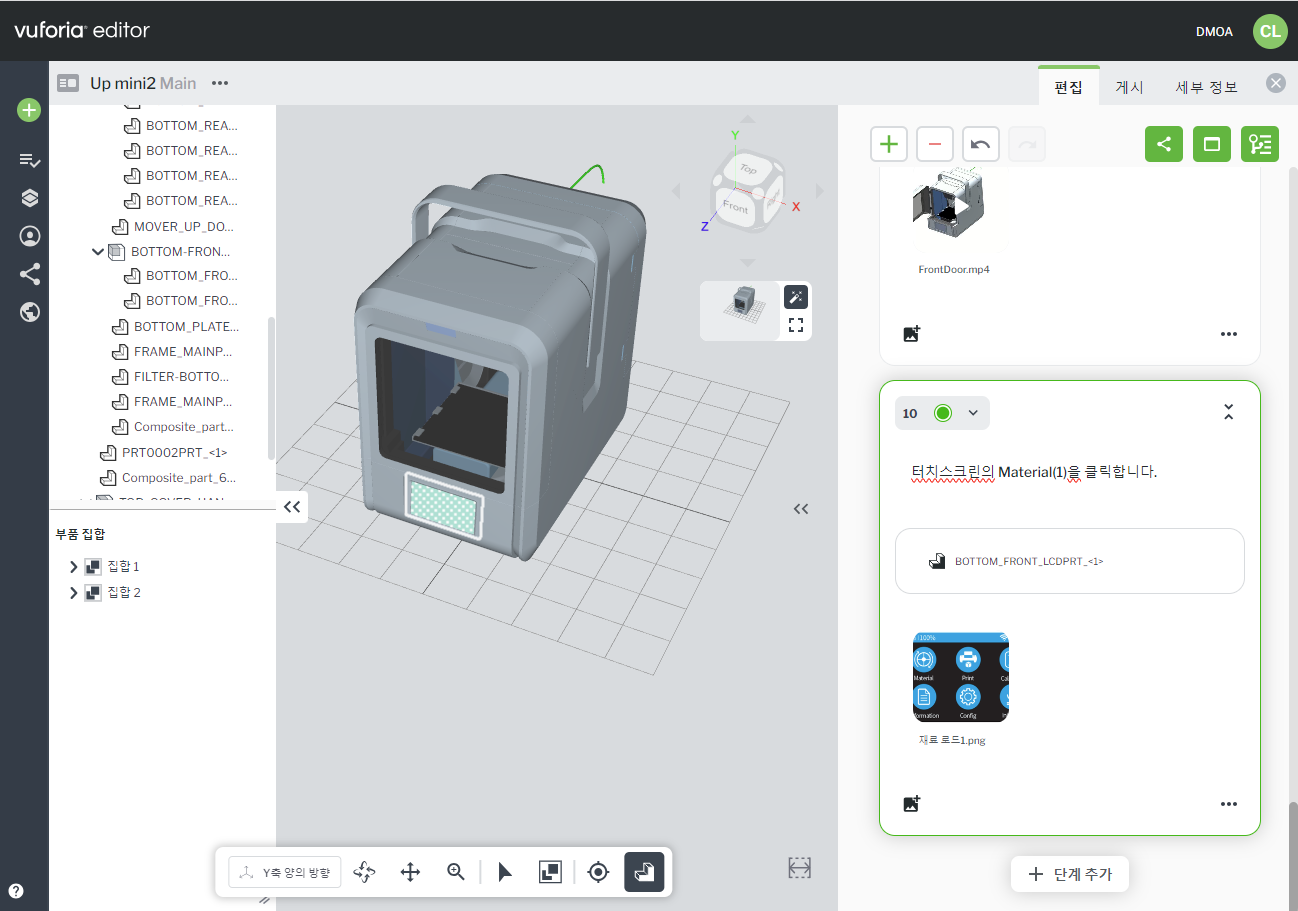The height and width of the screenshot is (911, 1298).
Task: Select the zoom magnifier tool
Action: (x=456, y=872)
